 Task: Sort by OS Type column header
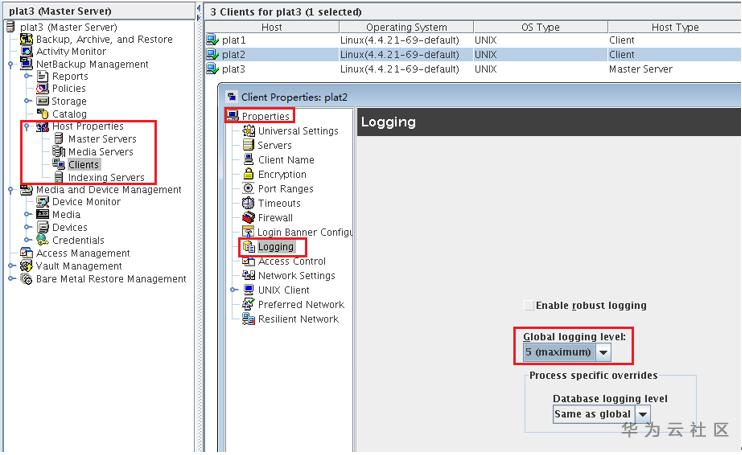[540, 27]
